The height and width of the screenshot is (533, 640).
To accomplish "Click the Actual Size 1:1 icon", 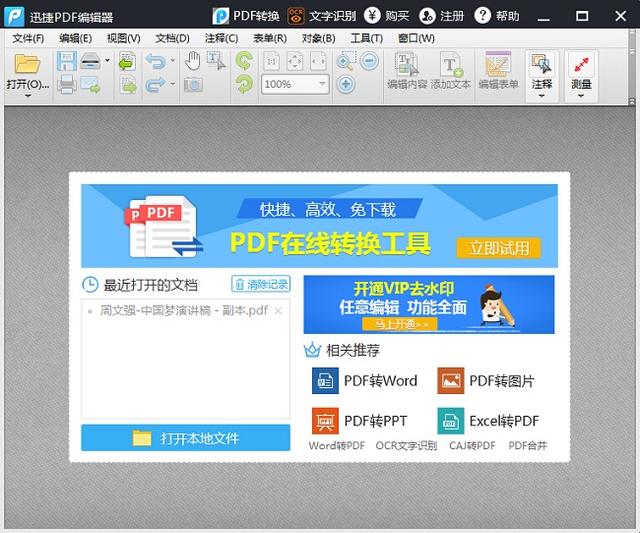I will click(271, 61).
